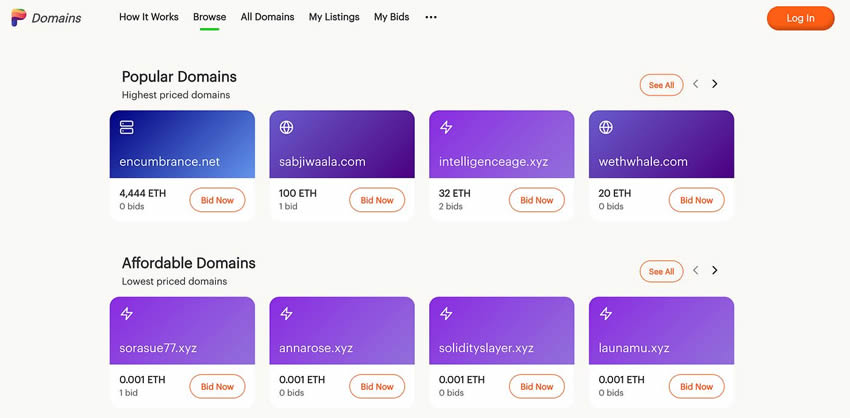The height and width of the screenshot is (418, 850).
Task: Advance Affordable Domains with right chevron
Action: [714, 271]
